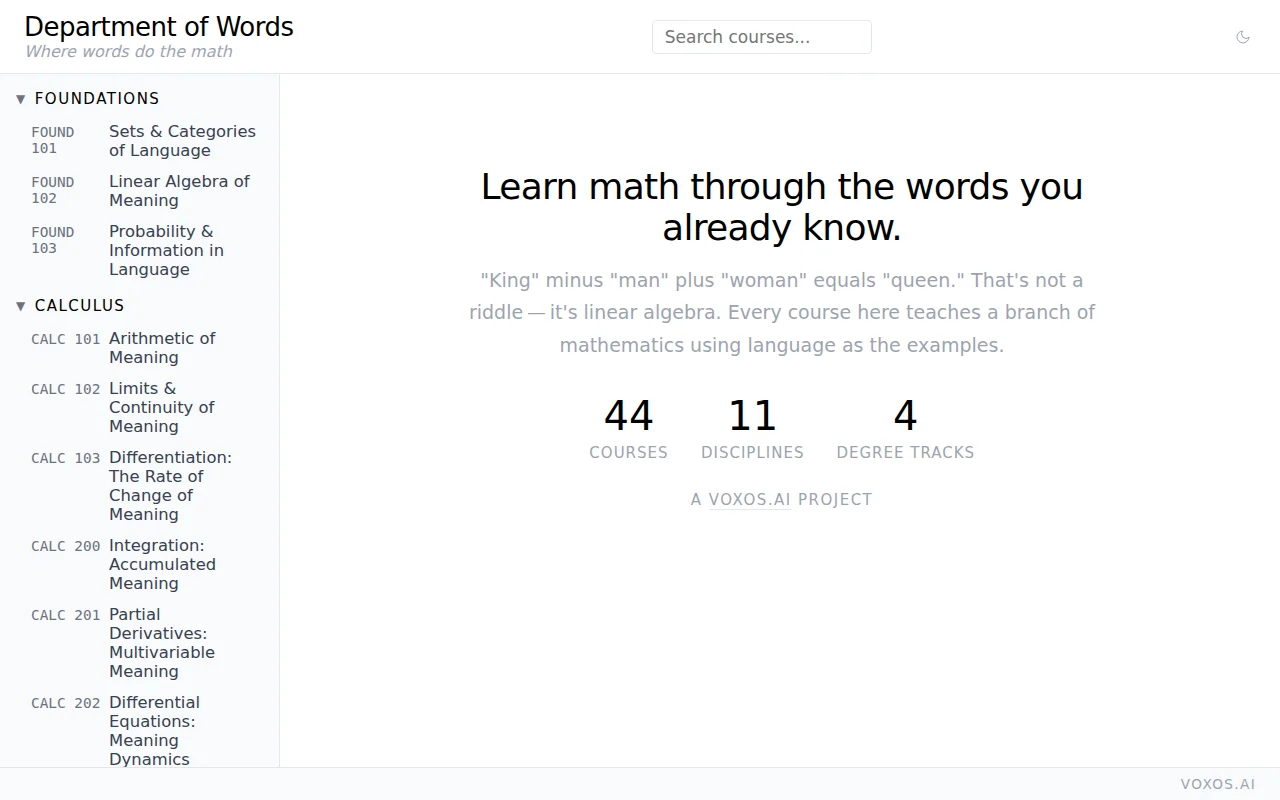
Task: Focus the Search courses field
Action: [x=762, y=37]
